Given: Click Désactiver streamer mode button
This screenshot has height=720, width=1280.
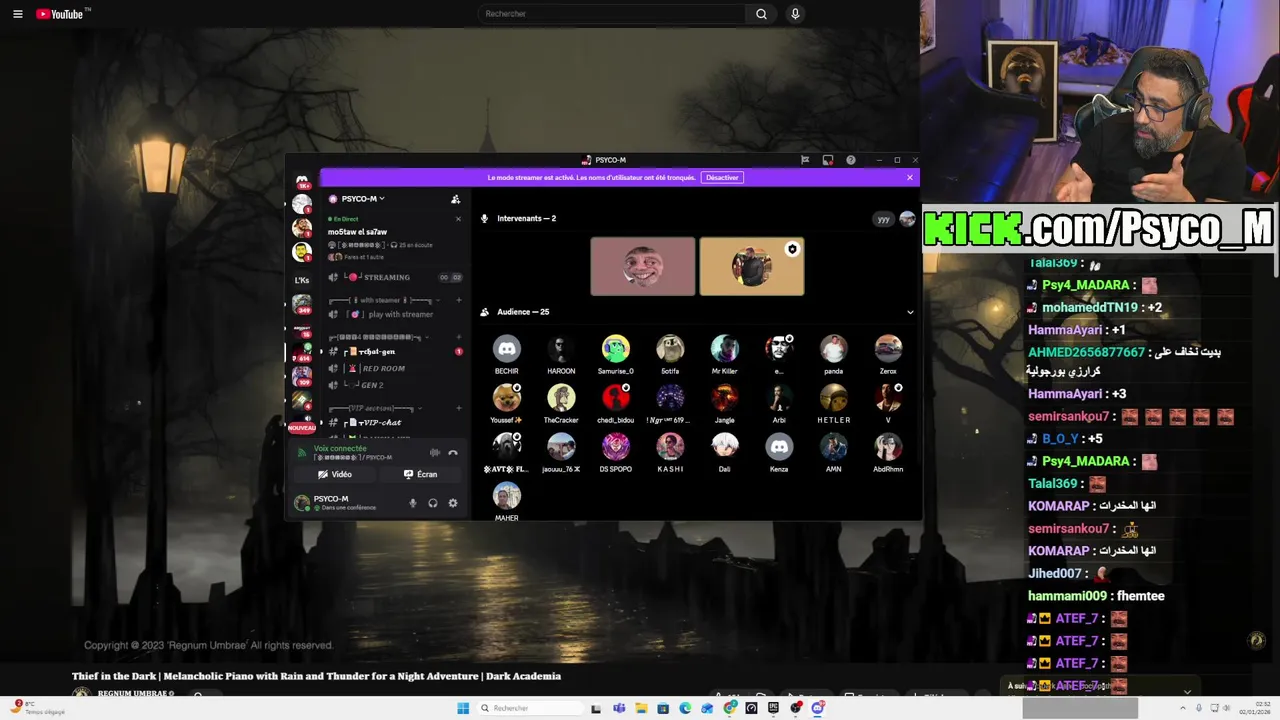Looking at the screenshot, I should pos(722,178).
